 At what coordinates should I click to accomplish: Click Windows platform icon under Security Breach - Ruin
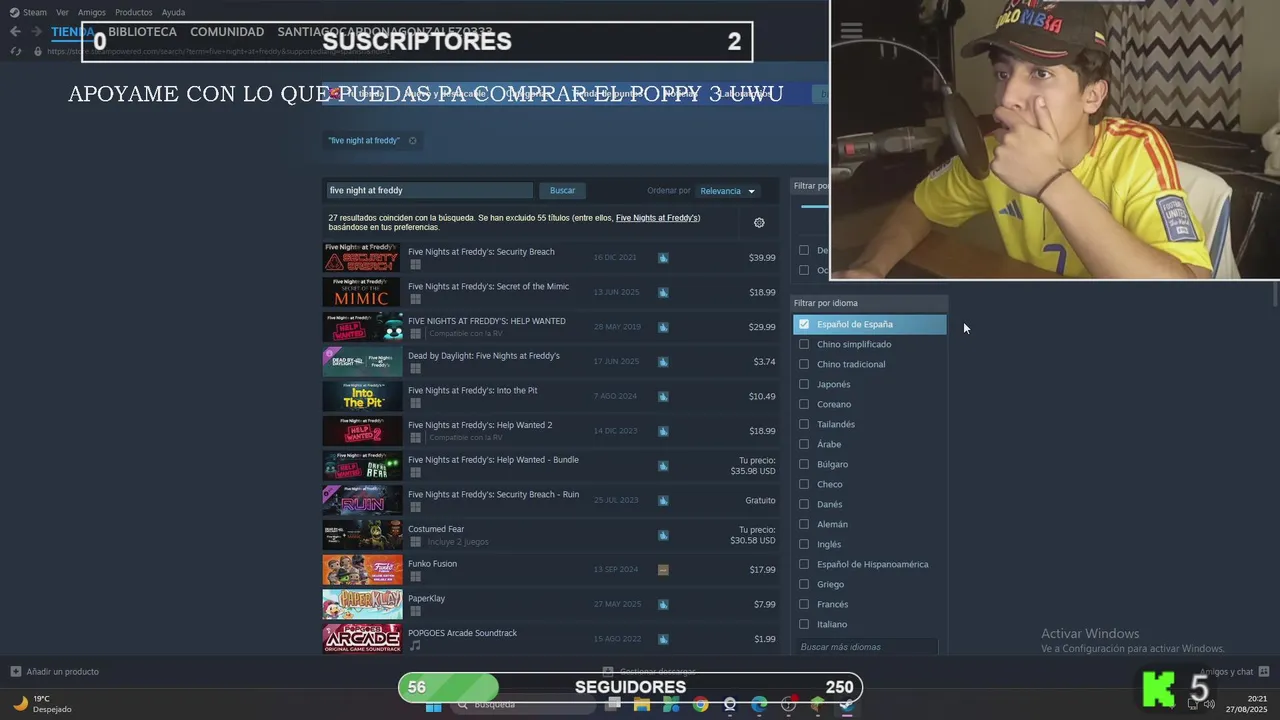point(415,507)
